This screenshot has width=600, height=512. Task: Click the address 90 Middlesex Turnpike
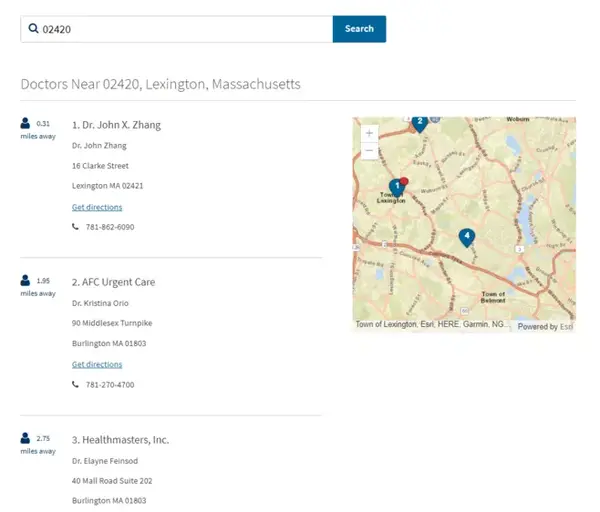tap(112, 323)
